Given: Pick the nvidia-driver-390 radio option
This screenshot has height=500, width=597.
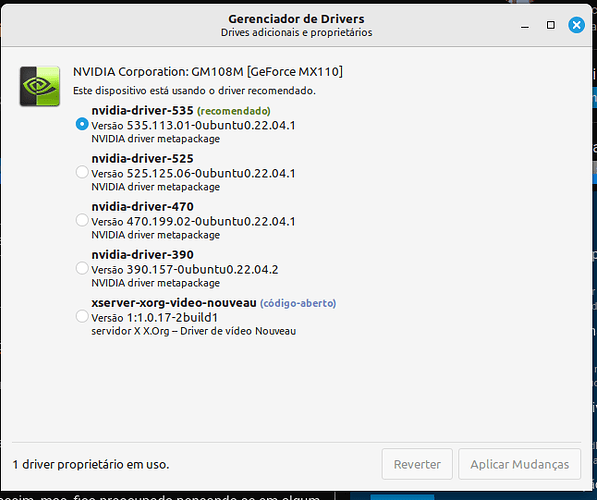Looking at the screenshot, I should tap(82, 268).
